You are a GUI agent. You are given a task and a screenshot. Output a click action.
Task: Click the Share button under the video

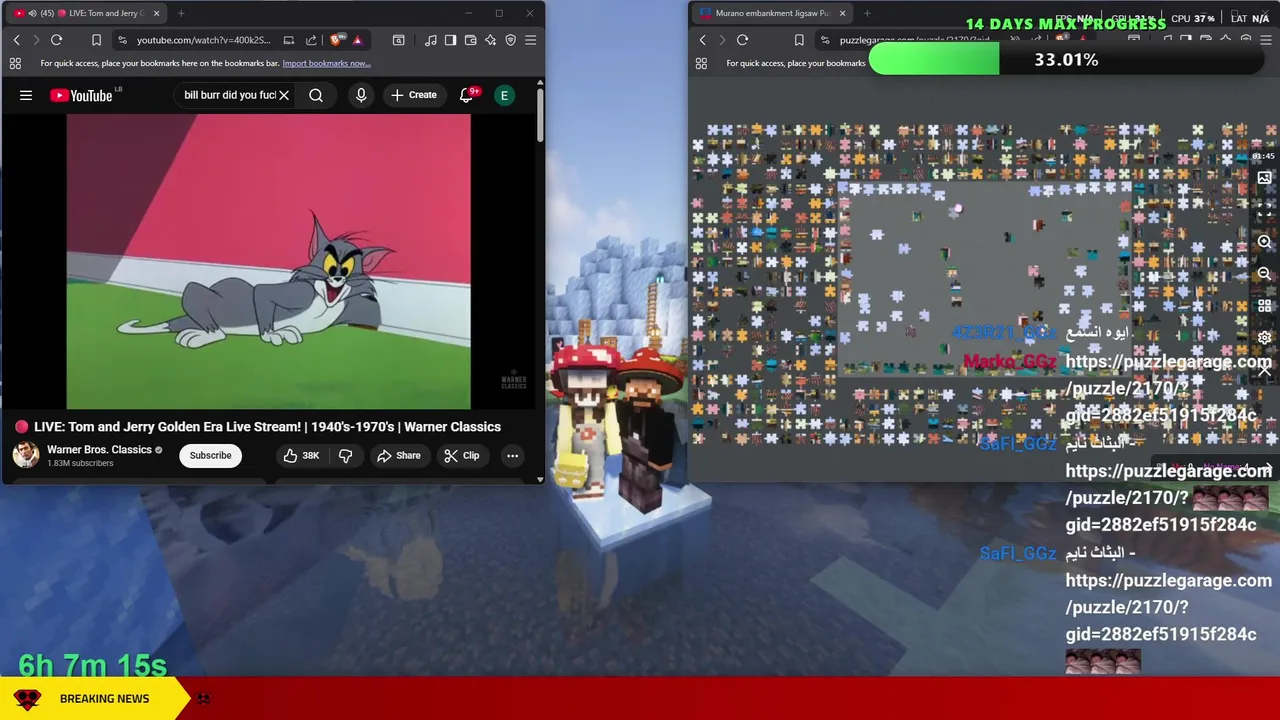click(x=398, y=455)
